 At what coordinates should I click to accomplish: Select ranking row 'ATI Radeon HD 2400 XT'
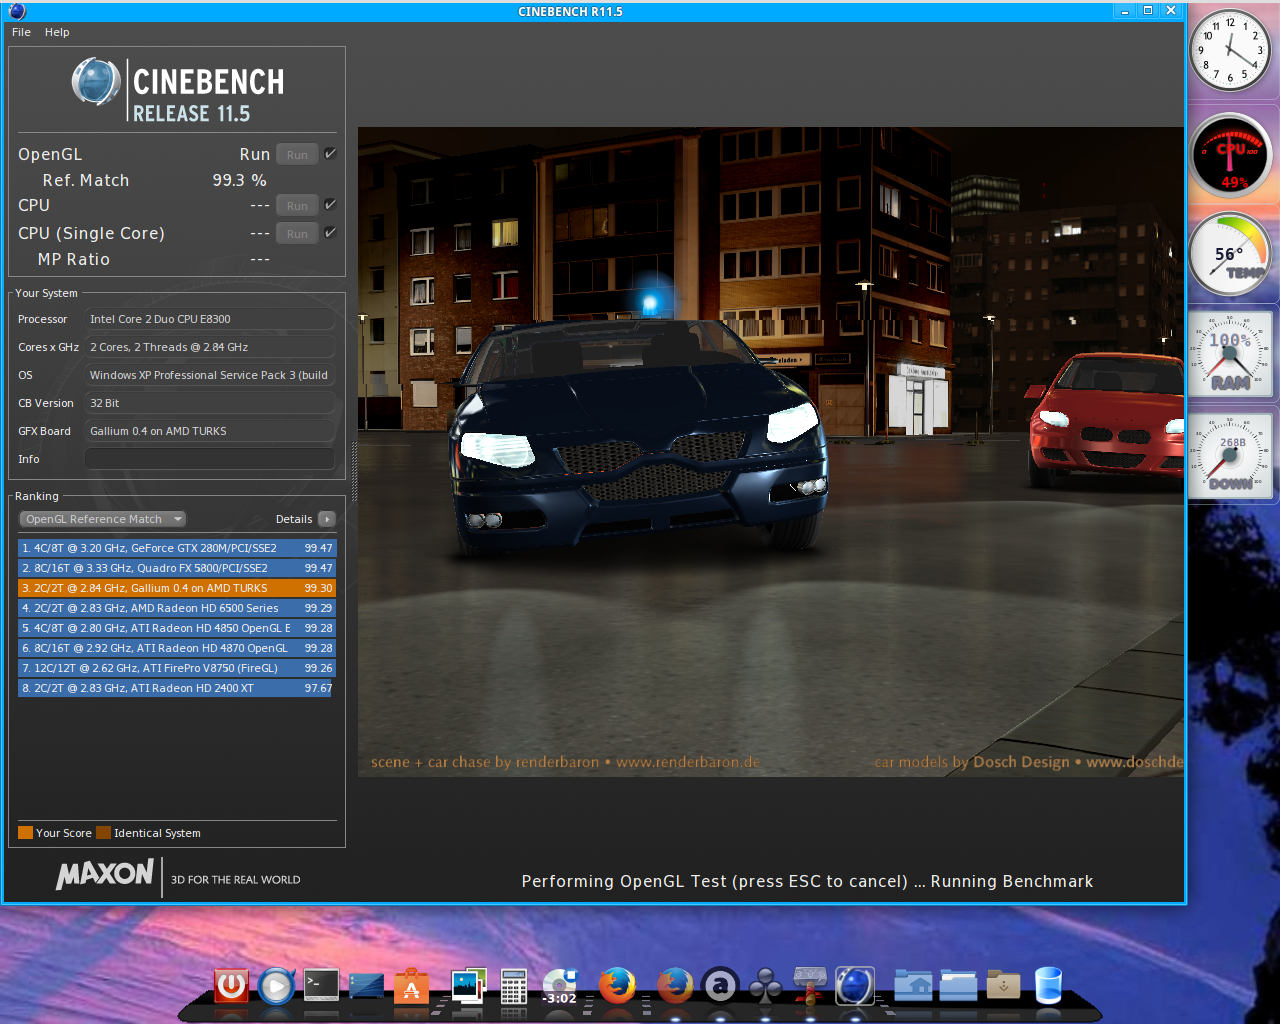click(x=177, y=688)
